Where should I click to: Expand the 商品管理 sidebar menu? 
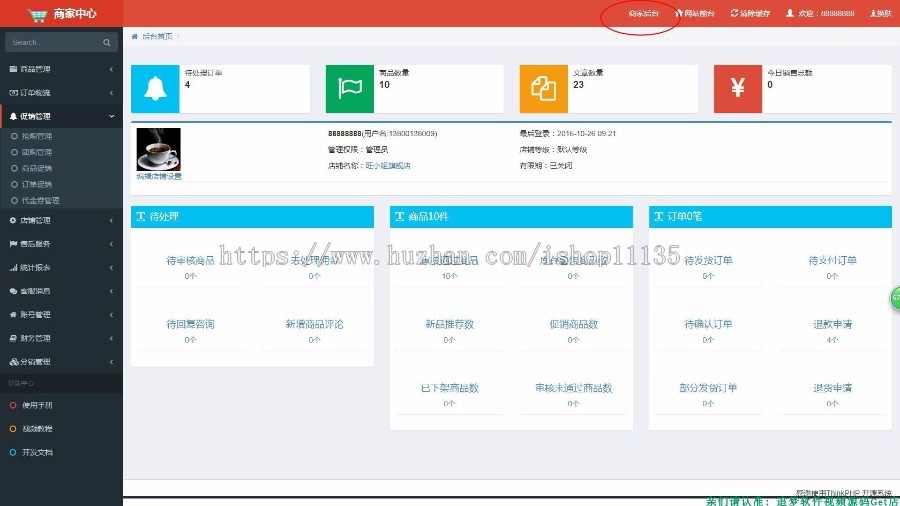(60, 69)
